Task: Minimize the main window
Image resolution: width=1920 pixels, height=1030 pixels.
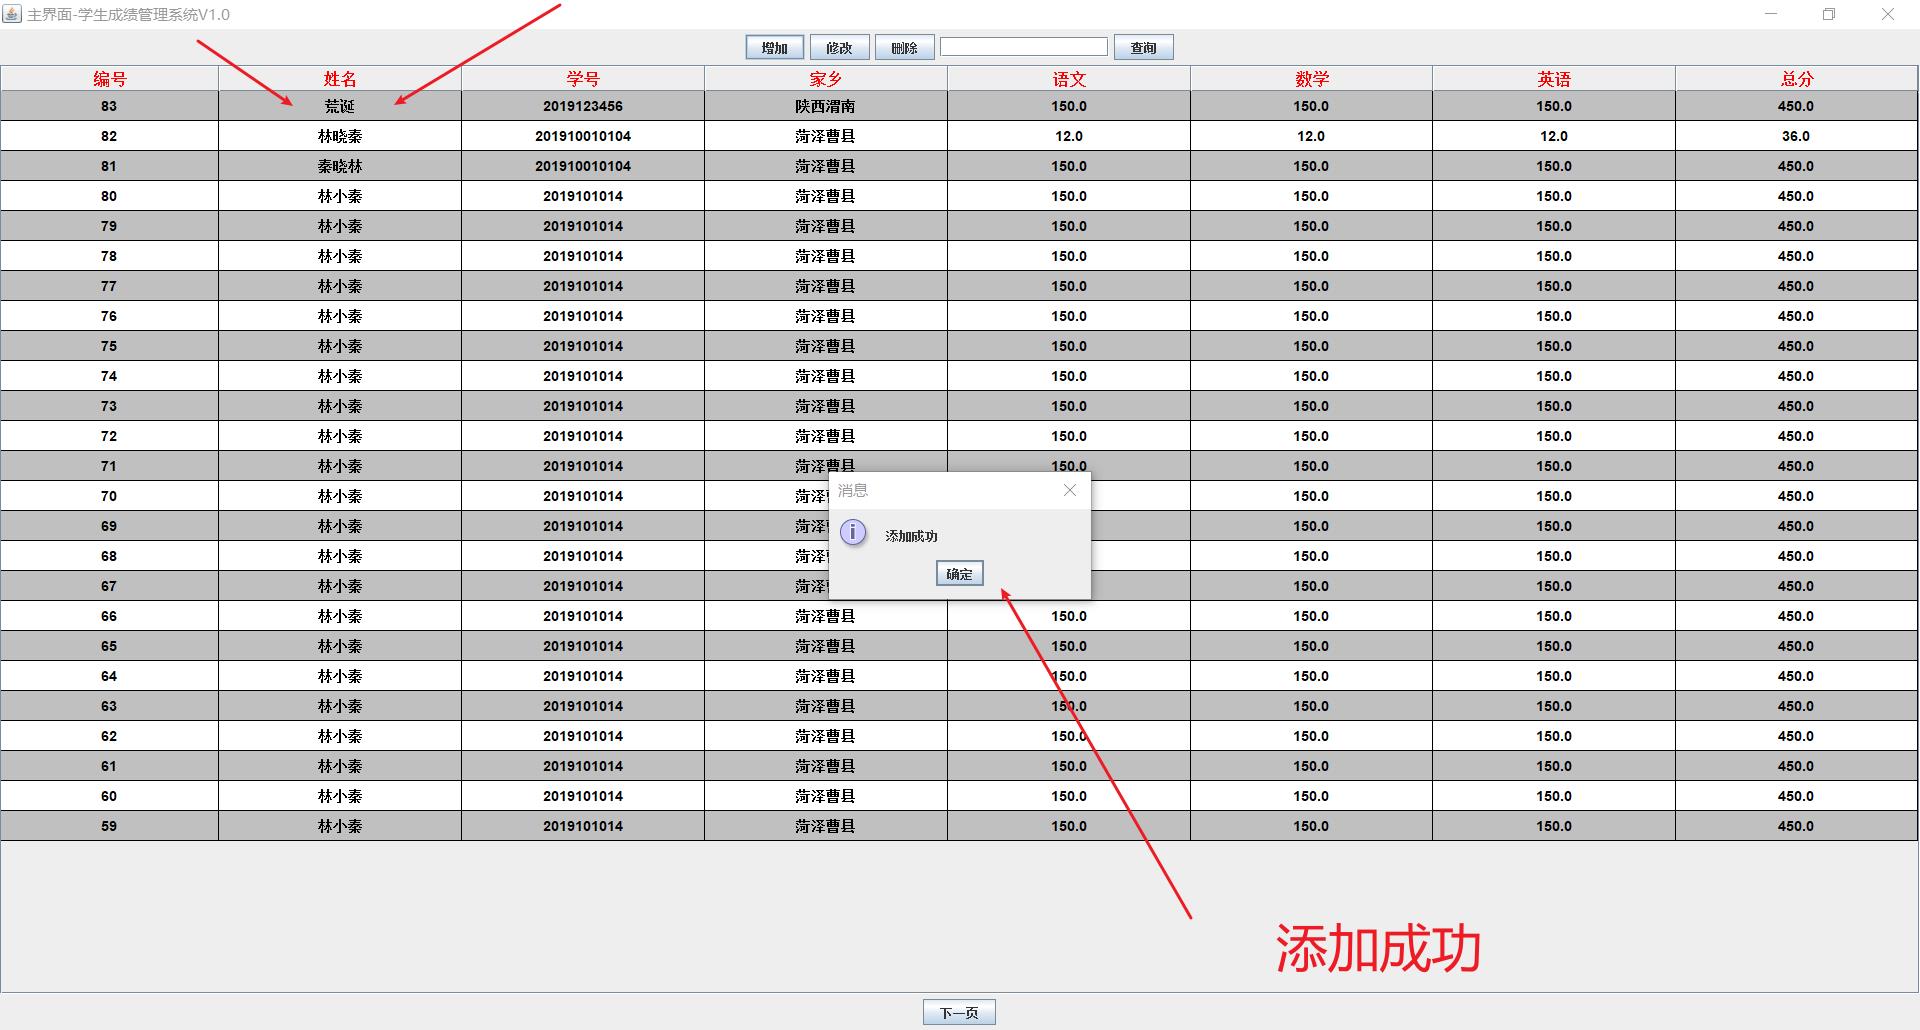Action: tap(1771, 14)
